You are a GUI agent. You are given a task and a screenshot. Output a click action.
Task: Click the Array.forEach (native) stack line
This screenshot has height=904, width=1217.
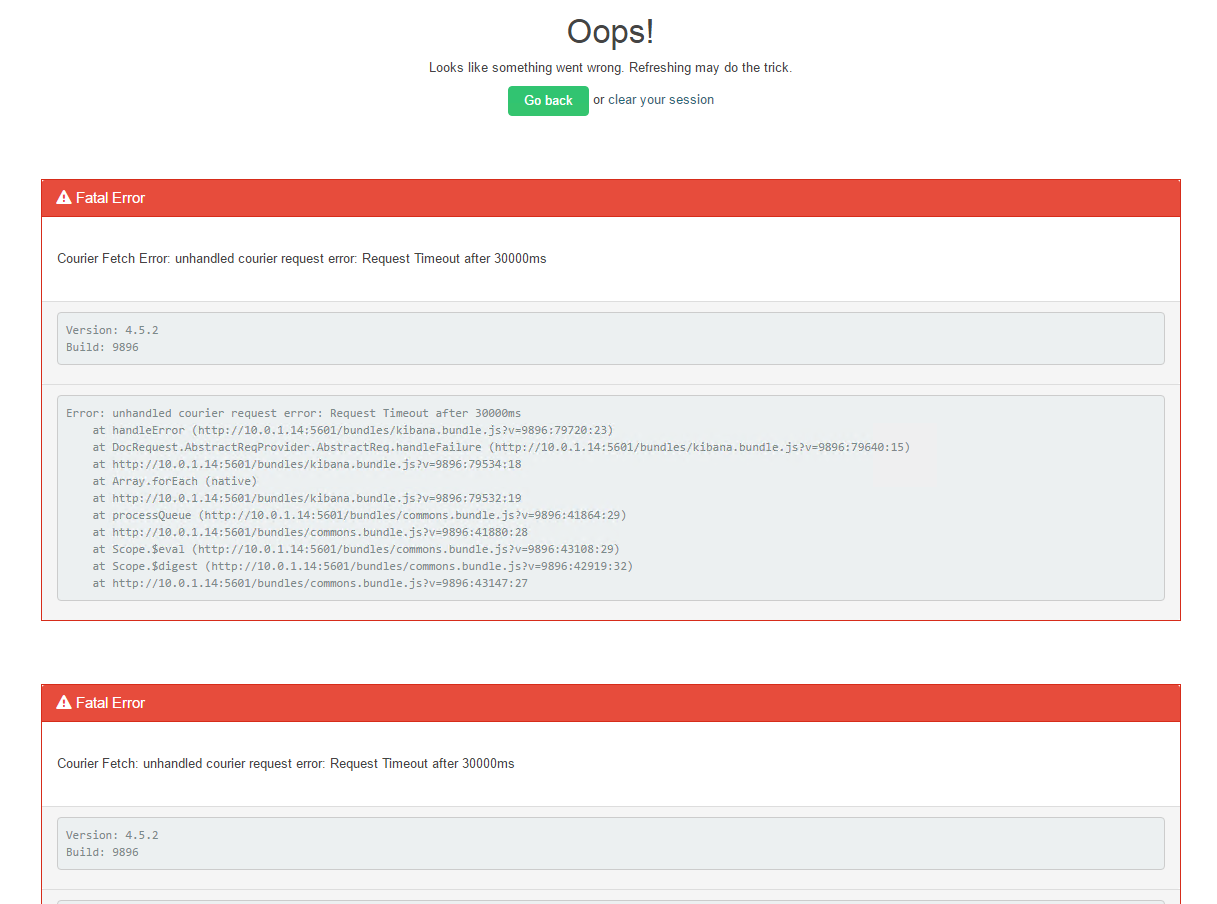pyautogui.click(x=175, y=481)
